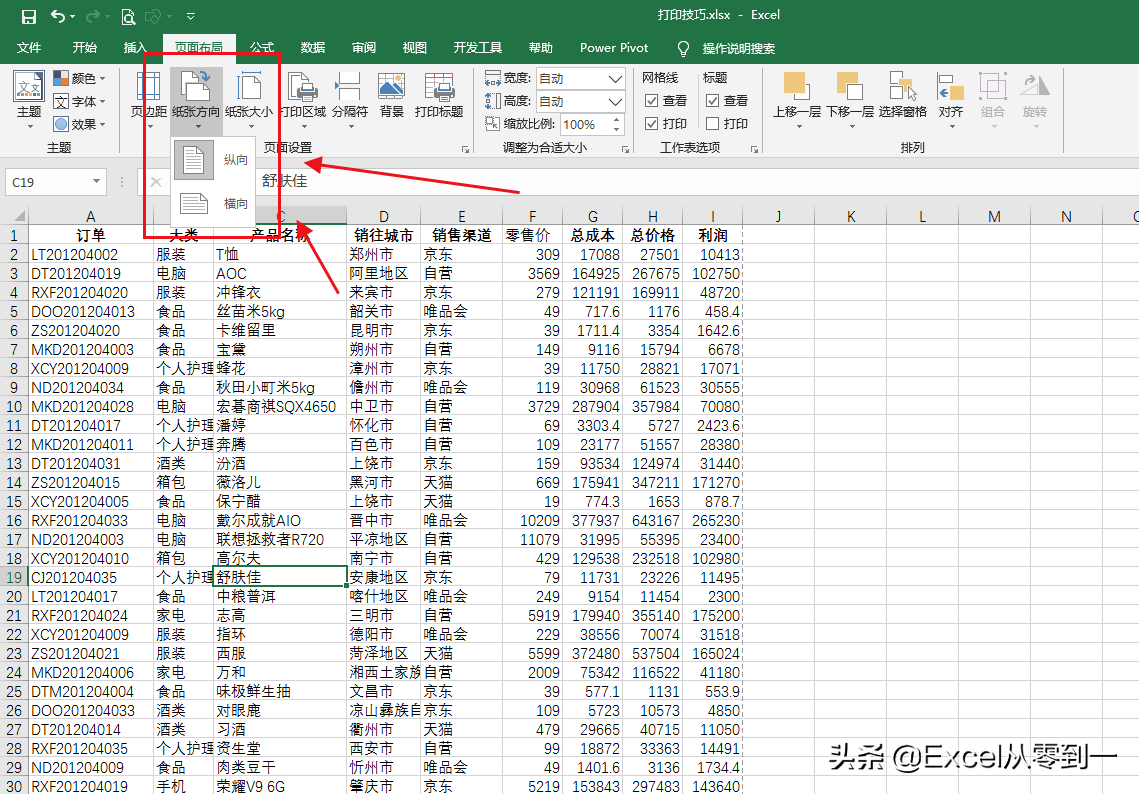Open the Width (宽度) dropdown
This screenshot has height=794, width=1139.
615,78
